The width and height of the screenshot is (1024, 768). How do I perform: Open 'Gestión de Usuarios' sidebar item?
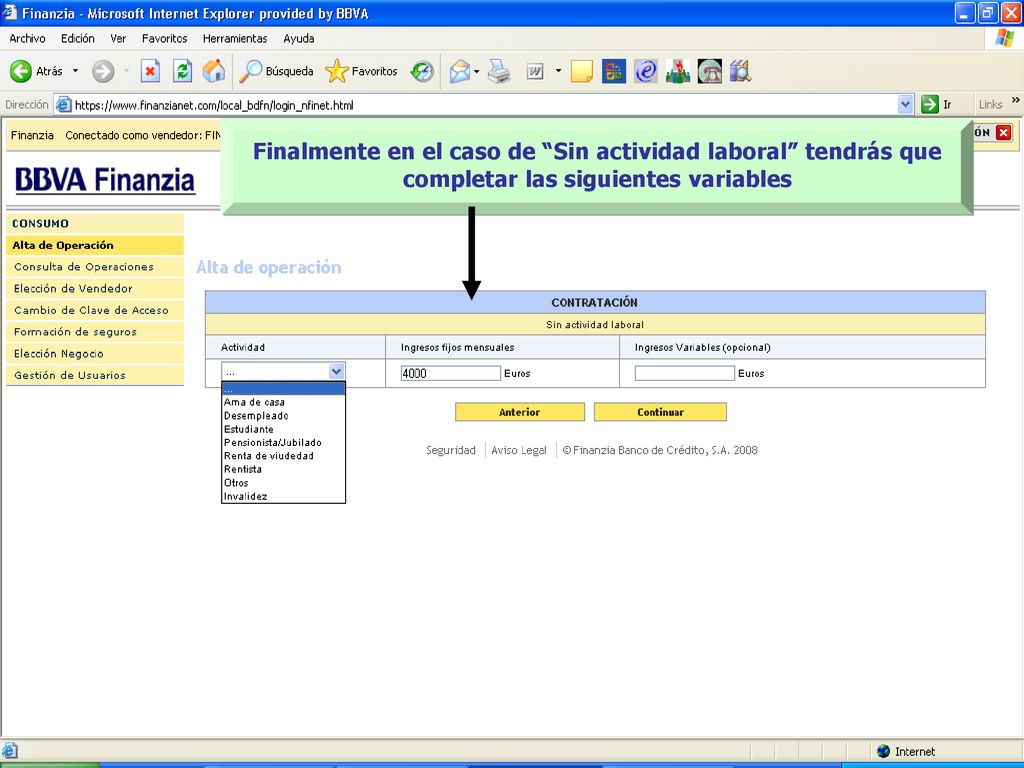click(95, 375)
